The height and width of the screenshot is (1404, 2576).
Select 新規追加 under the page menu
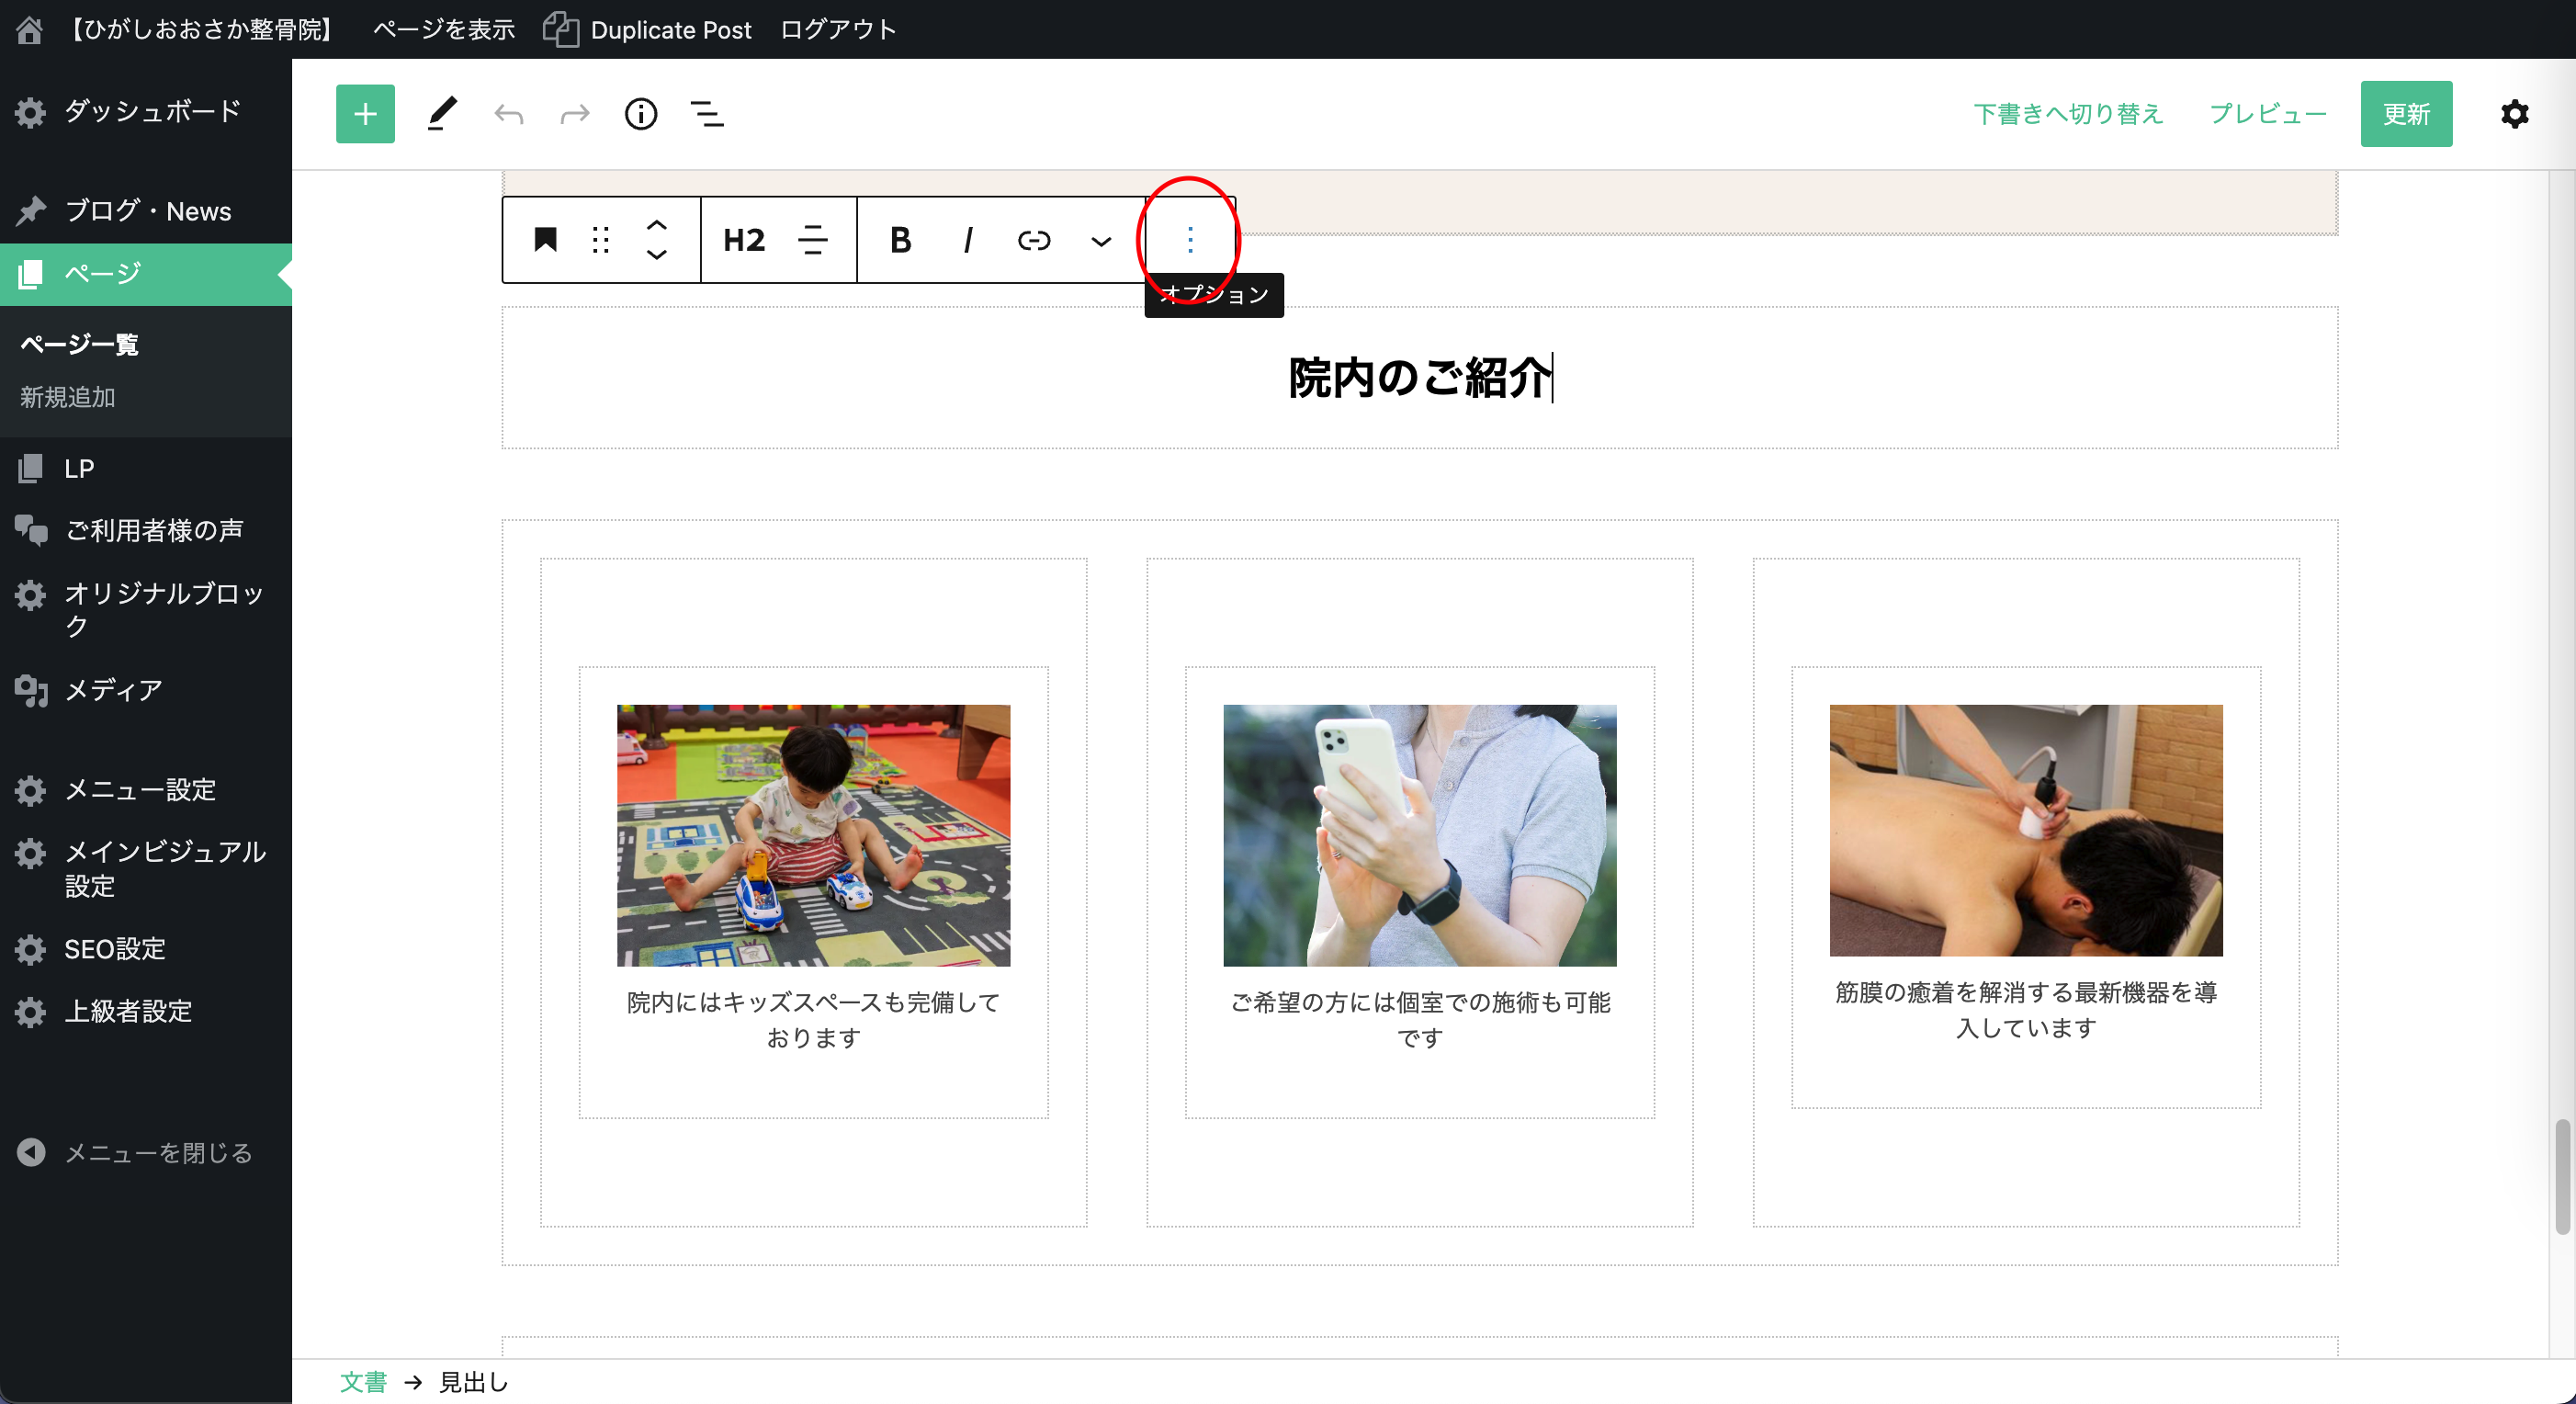tap(68, 397)
